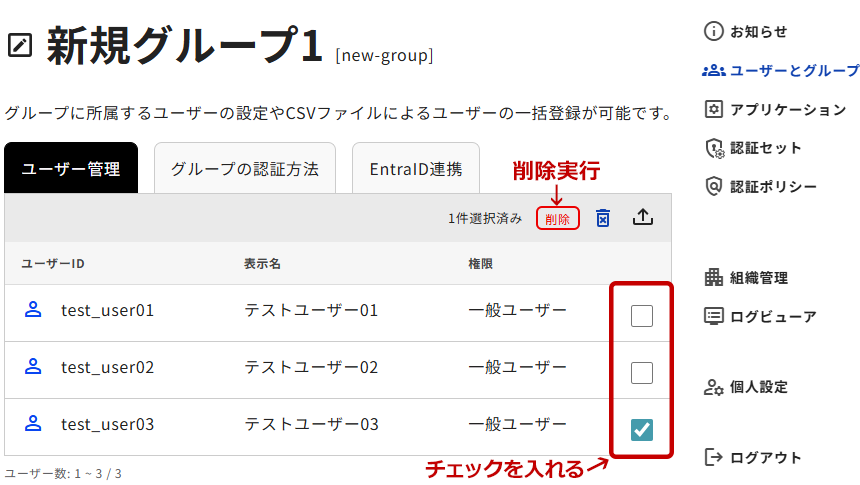Image resolution: width=860 pixels, height=485 pixels.
Task: Go to ユーザーとグループ in sidebar
Action: [x=782, y=71]
